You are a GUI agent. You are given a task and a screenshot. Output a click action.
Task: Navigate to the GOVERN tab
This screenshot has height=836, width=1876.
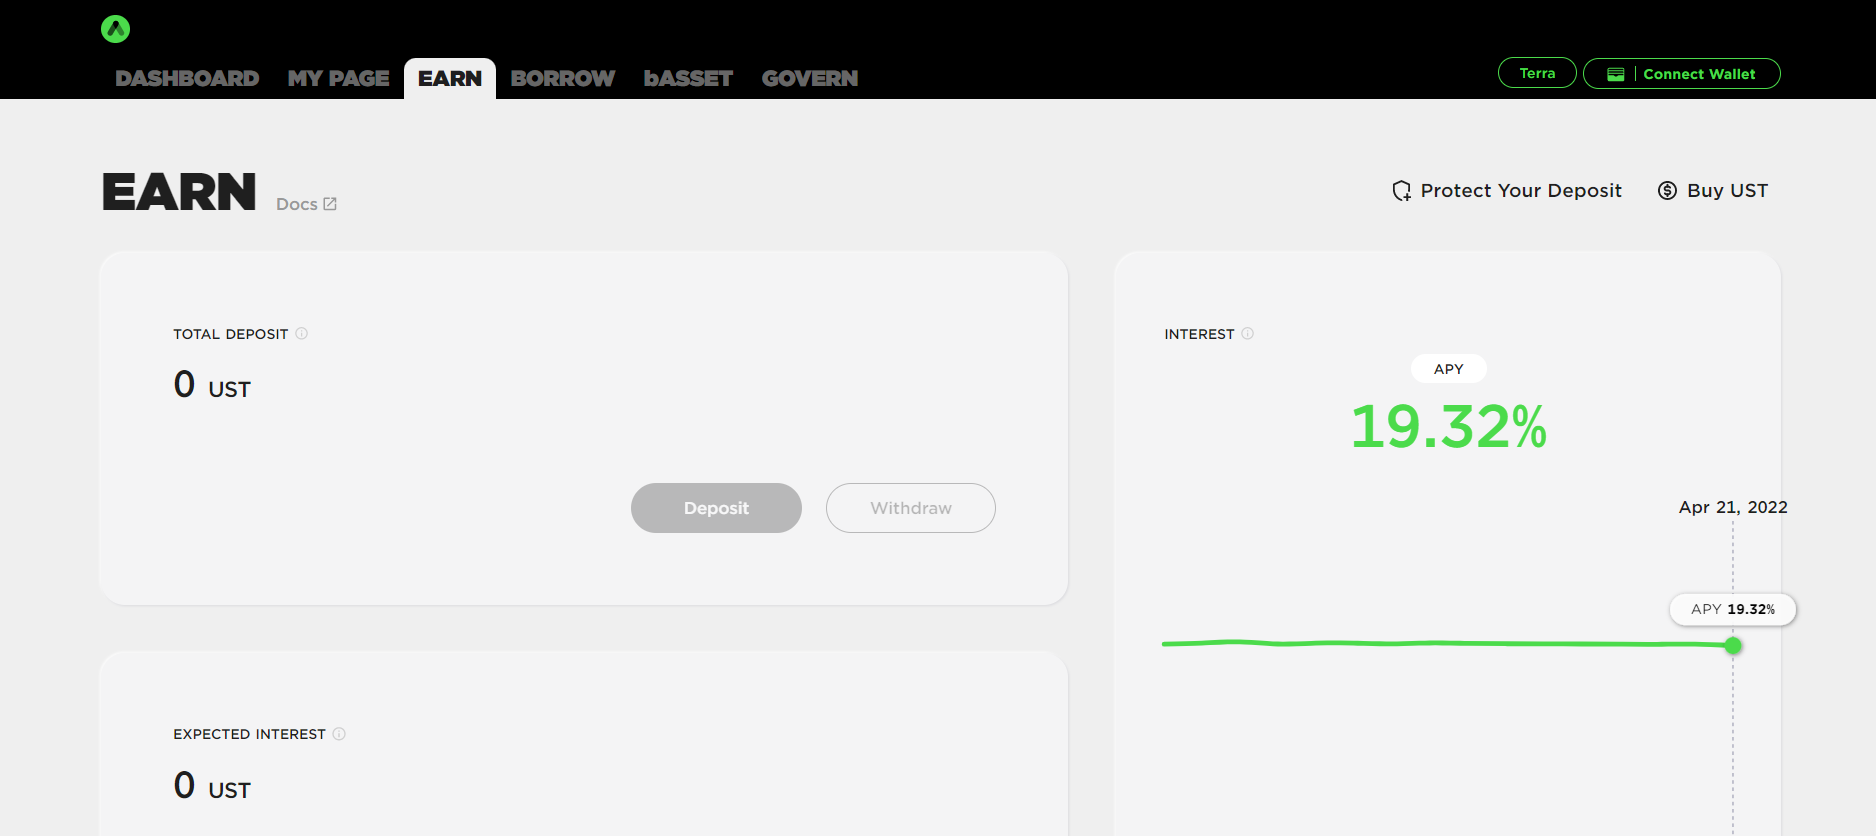(x=810, y=78)
